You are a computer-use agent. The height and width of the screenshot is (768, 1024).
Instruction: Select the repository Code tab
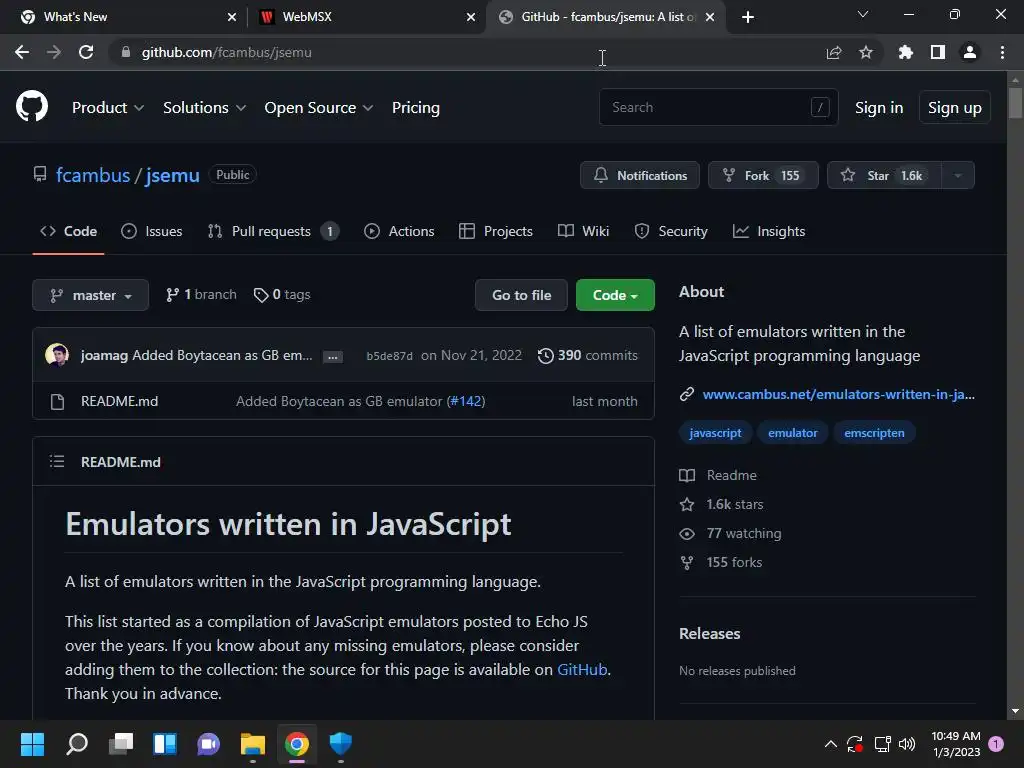68,231
